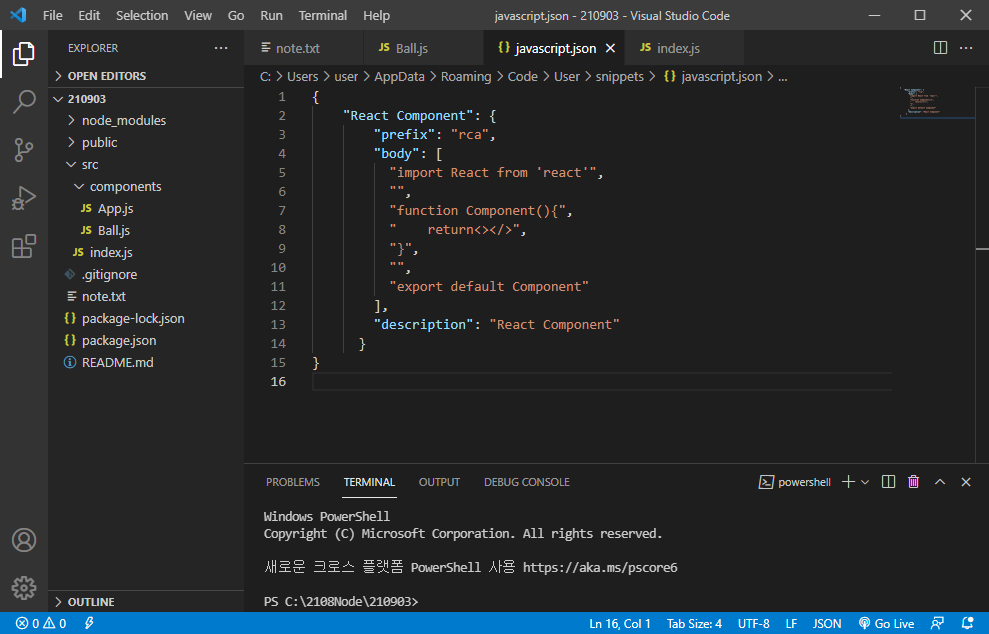
Task: Open the Selection menu
Action: (142, 15)
